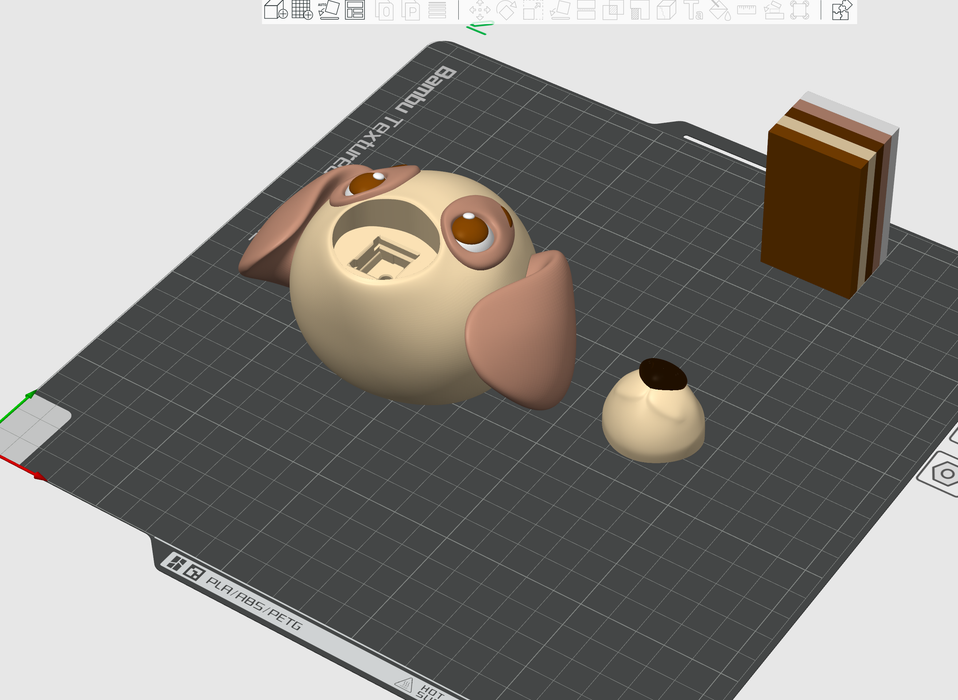Open the Text shape tool
This screenshot has width=958, height=700.
694,11
